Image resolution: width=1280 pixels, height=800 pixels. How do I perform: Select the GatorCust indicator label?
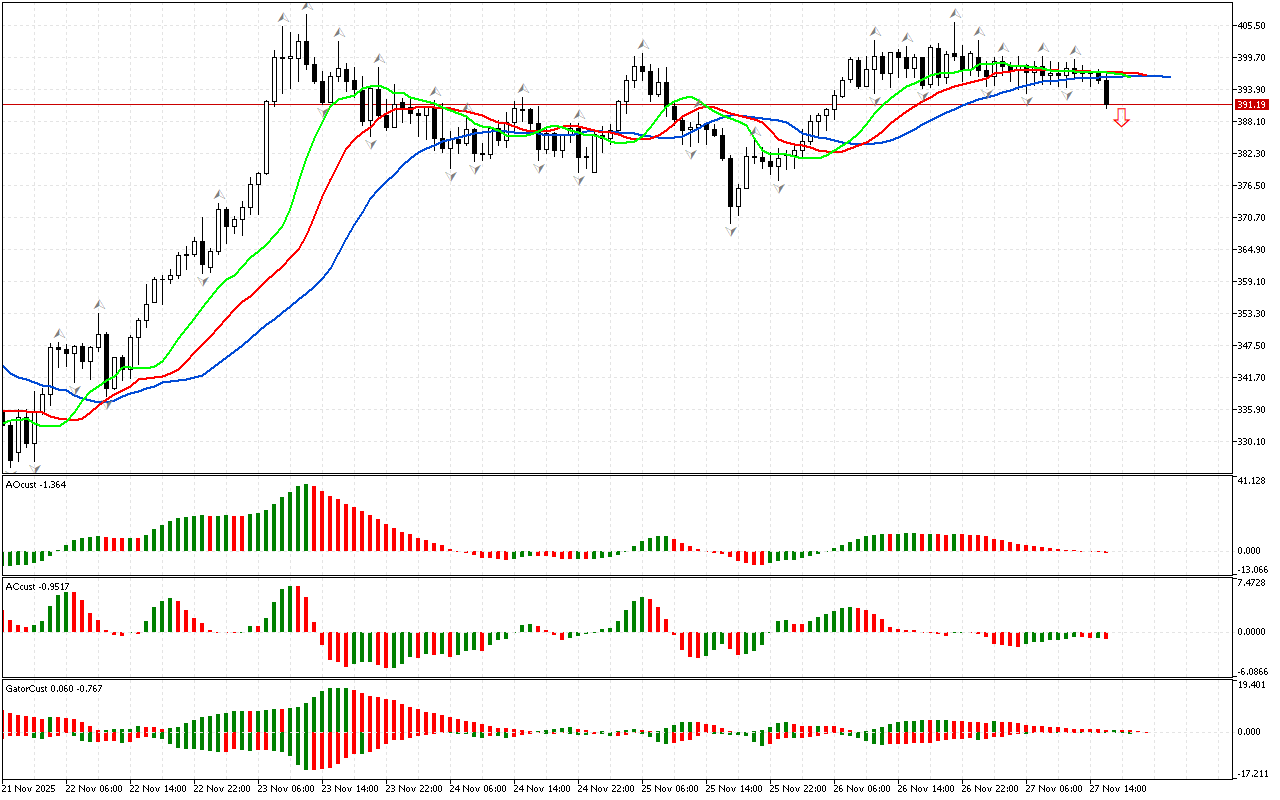click(x=54, y=688)
